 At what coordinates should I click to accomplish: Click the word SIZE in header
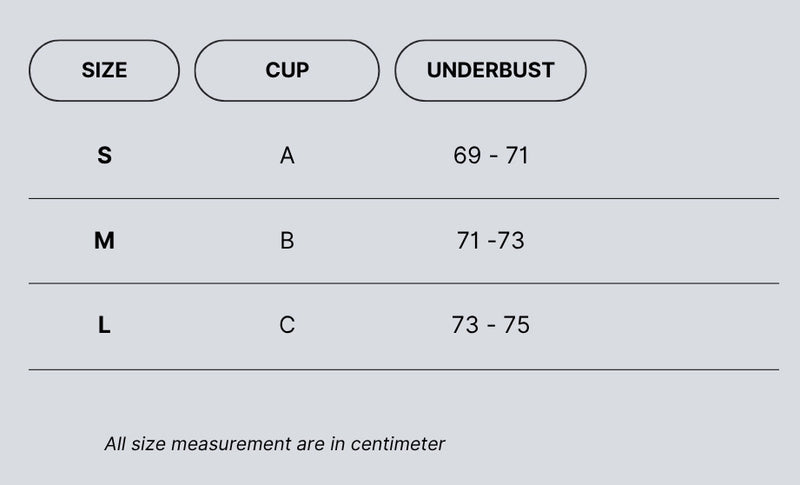coord(104,70)
